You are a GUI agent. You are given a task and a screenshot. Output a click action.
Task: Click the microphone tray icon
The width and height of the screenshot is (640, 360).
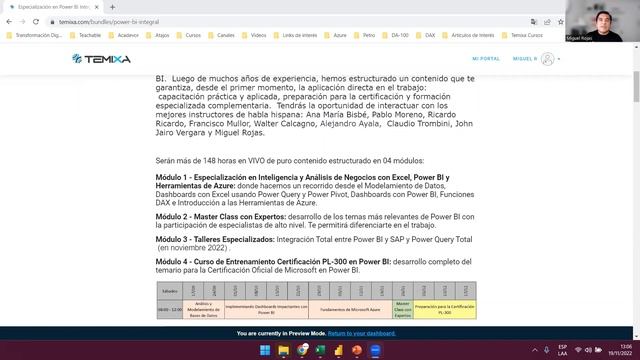[x=547, y=350]
